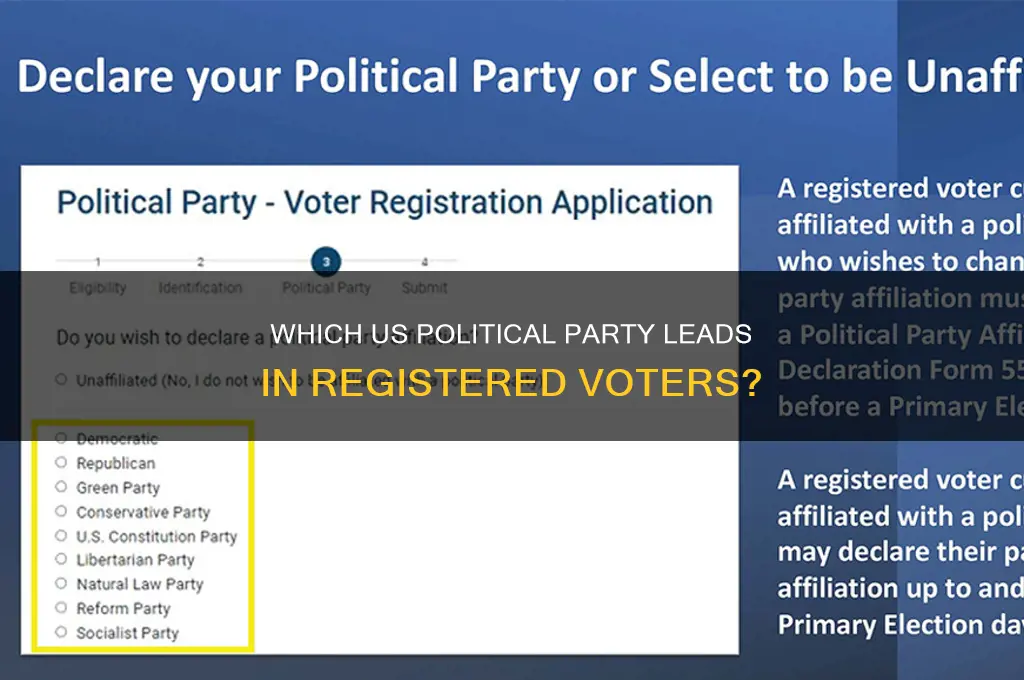This screenshot has height=680, width=1024.
Task: Select the Republican party radio button
Action: point(61,463)
